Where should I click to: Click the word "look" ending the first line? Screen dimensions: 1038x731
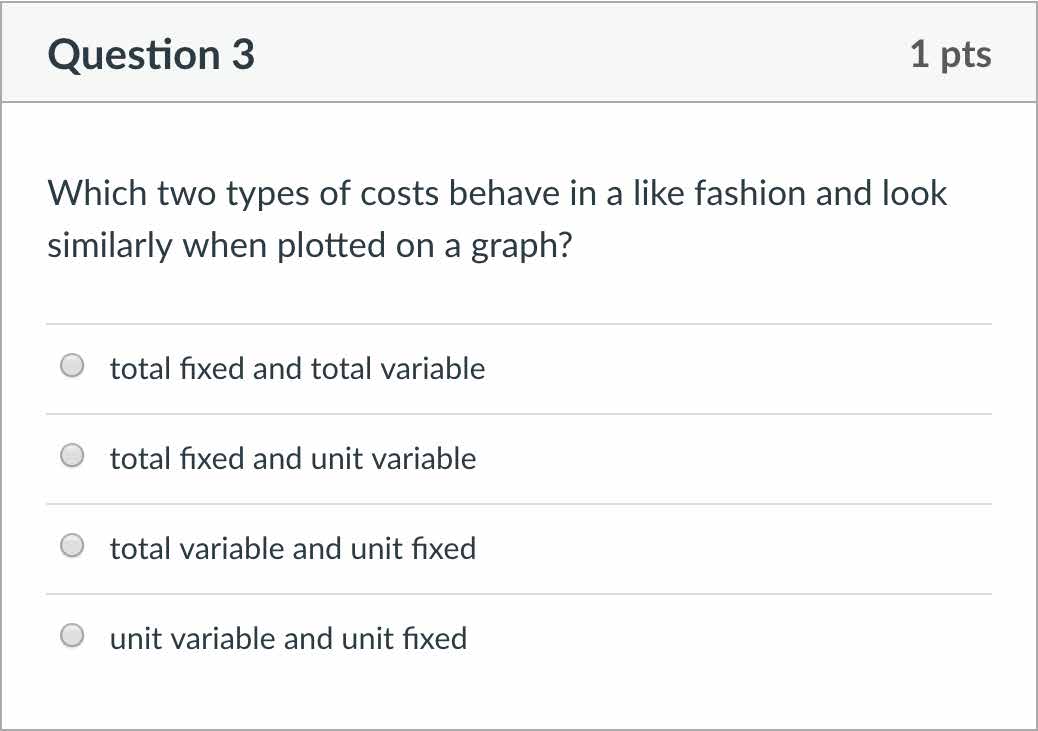tap(913, 193)
